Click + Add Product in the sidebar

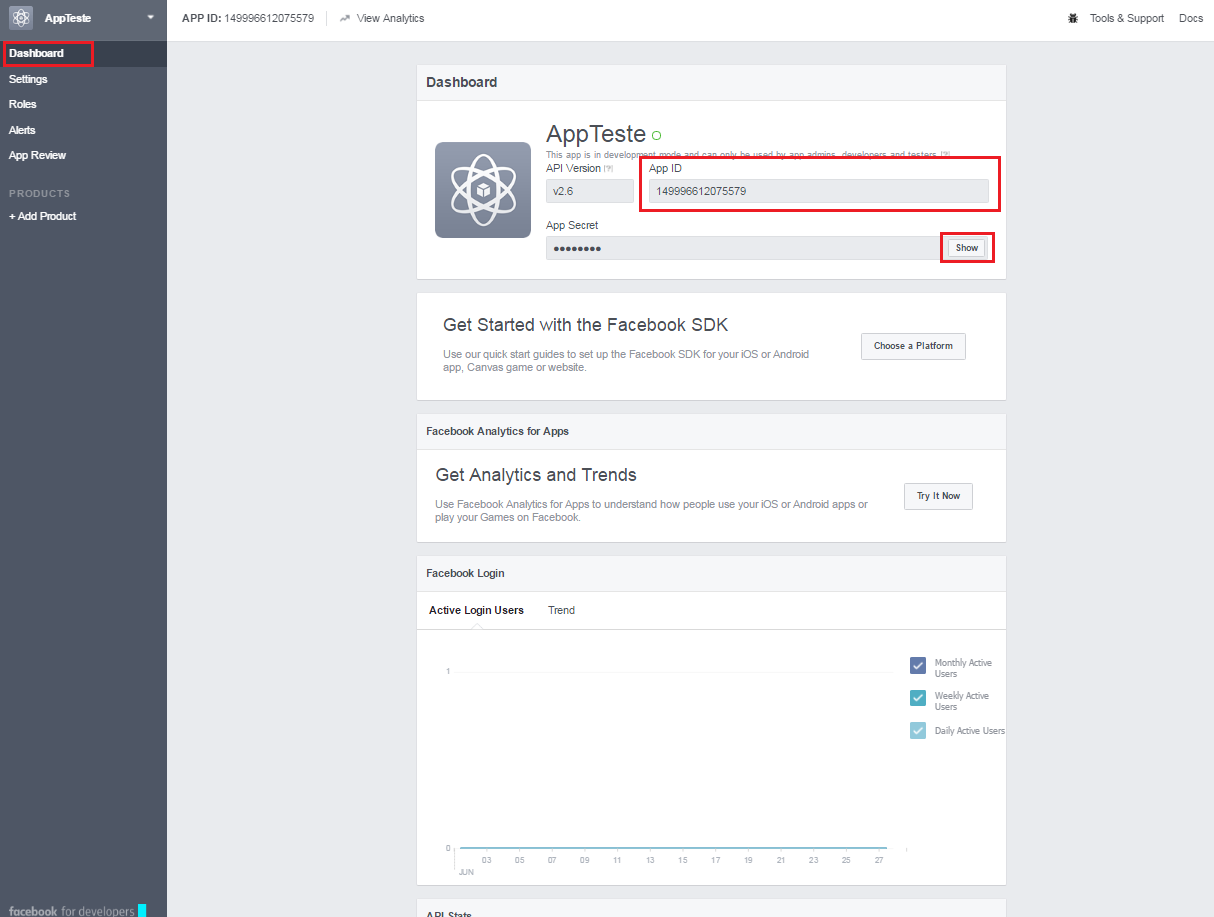coord(42,216)
